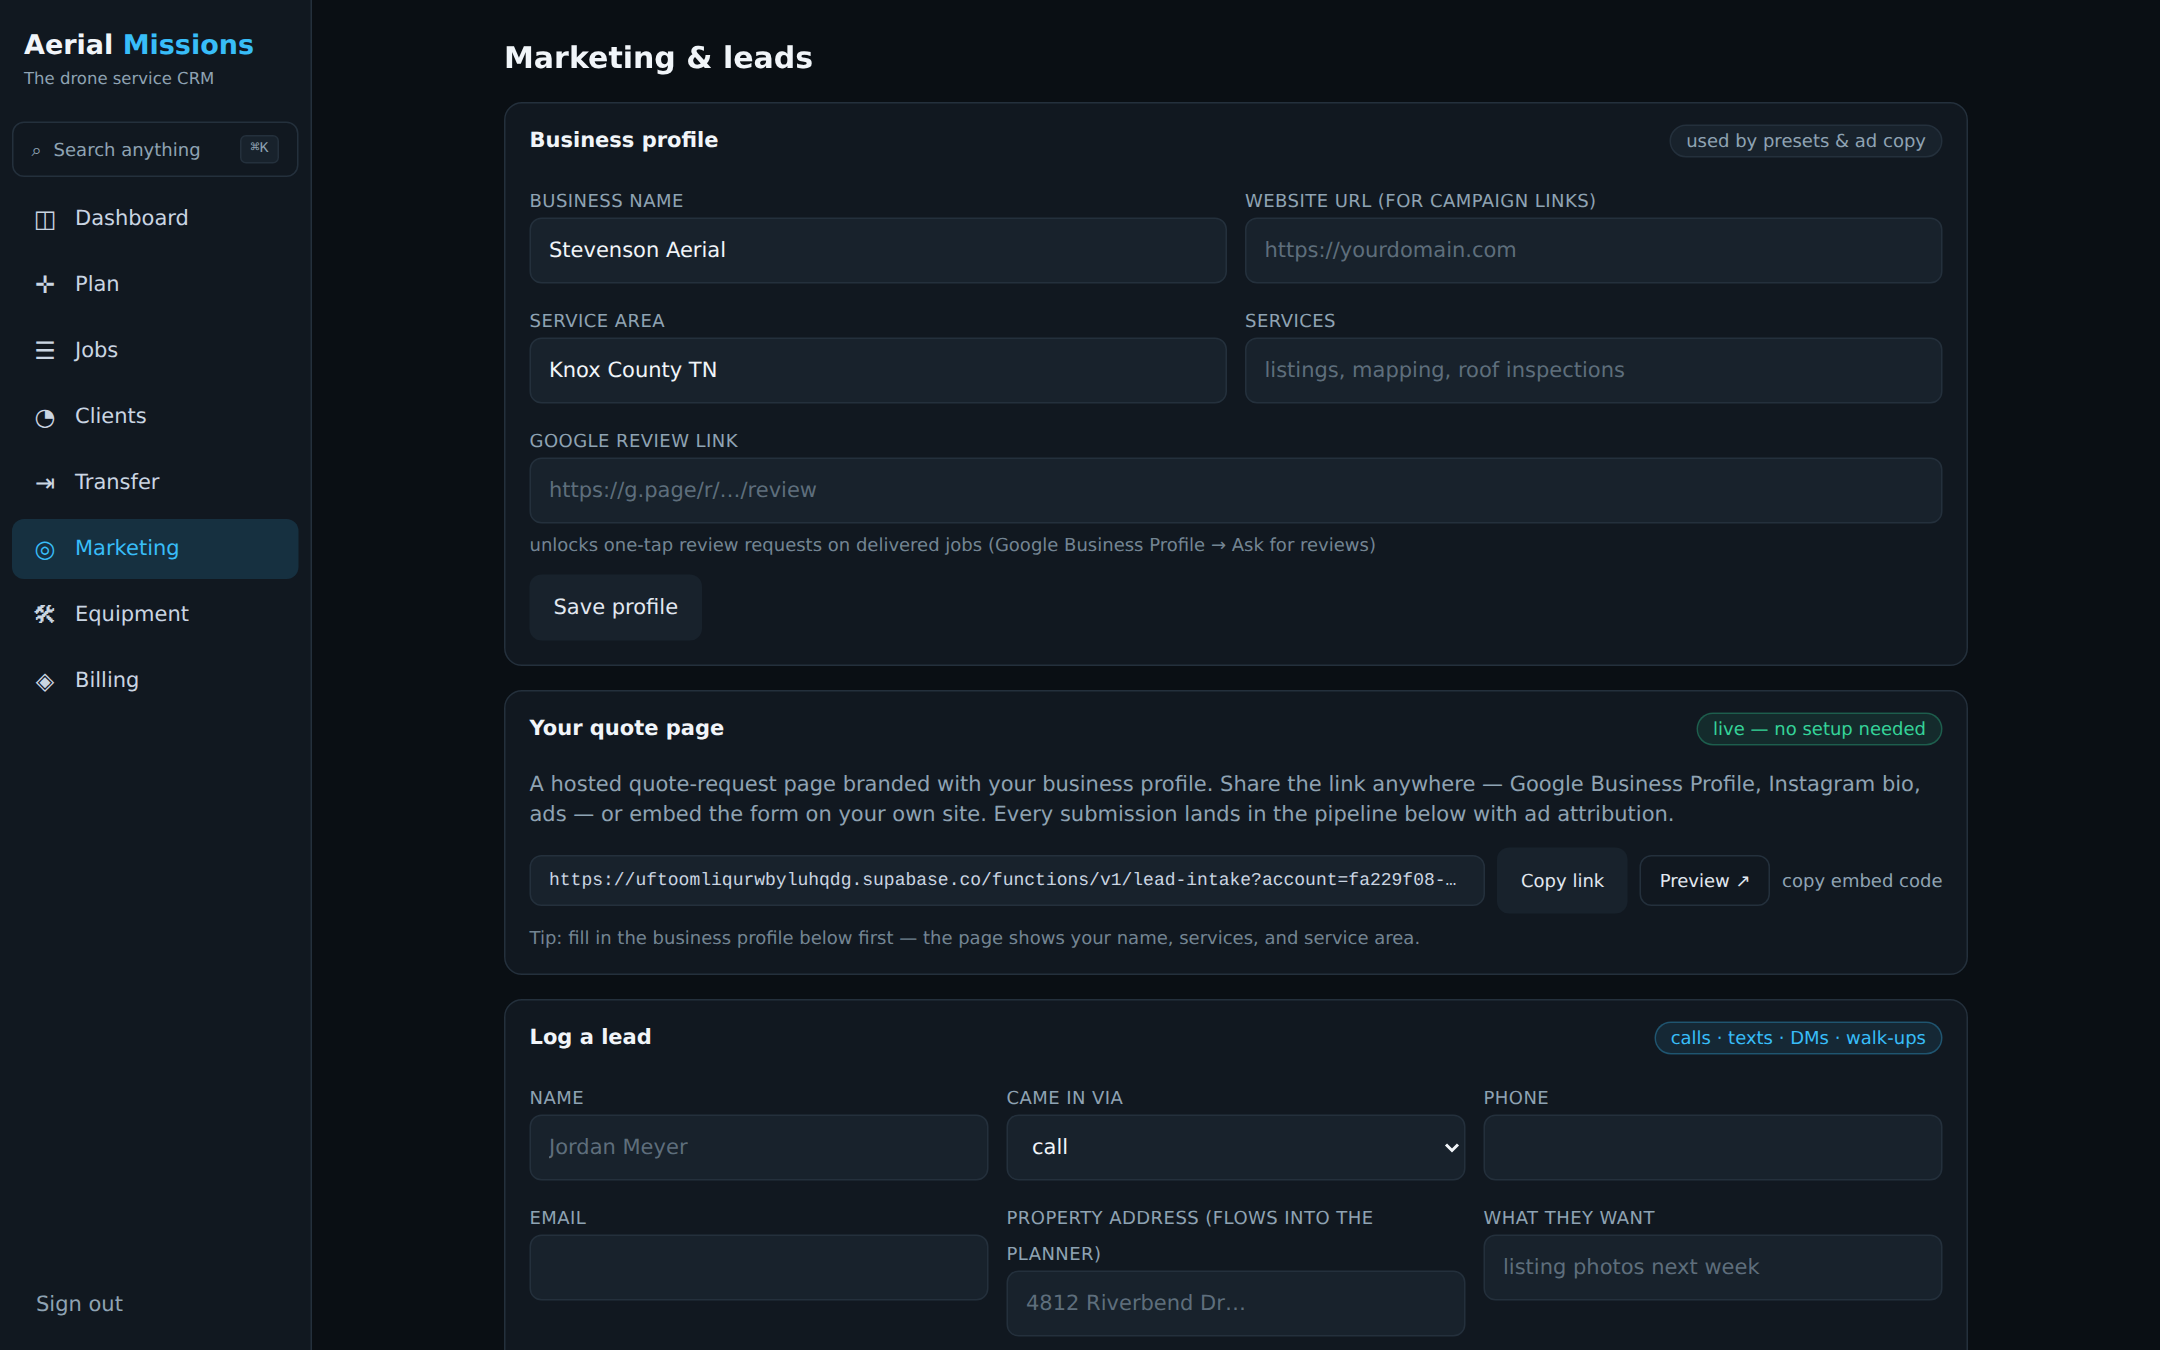This screenshot has height=1350, width=2160.
Task: Click the 'Your quote page' heading
Action: coord(626,728)
